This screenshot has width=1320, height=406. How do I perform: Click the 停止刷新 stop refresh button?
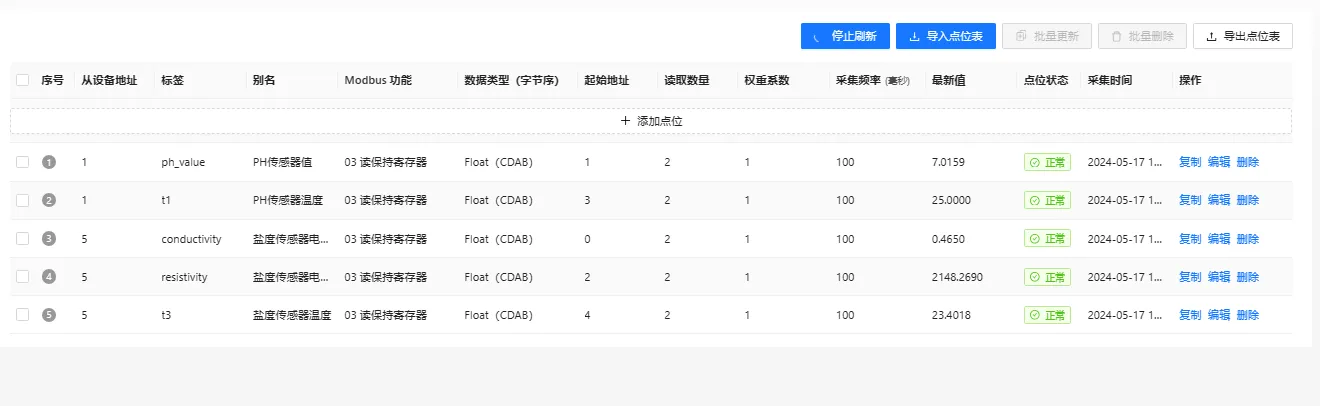tap(845, 36)
